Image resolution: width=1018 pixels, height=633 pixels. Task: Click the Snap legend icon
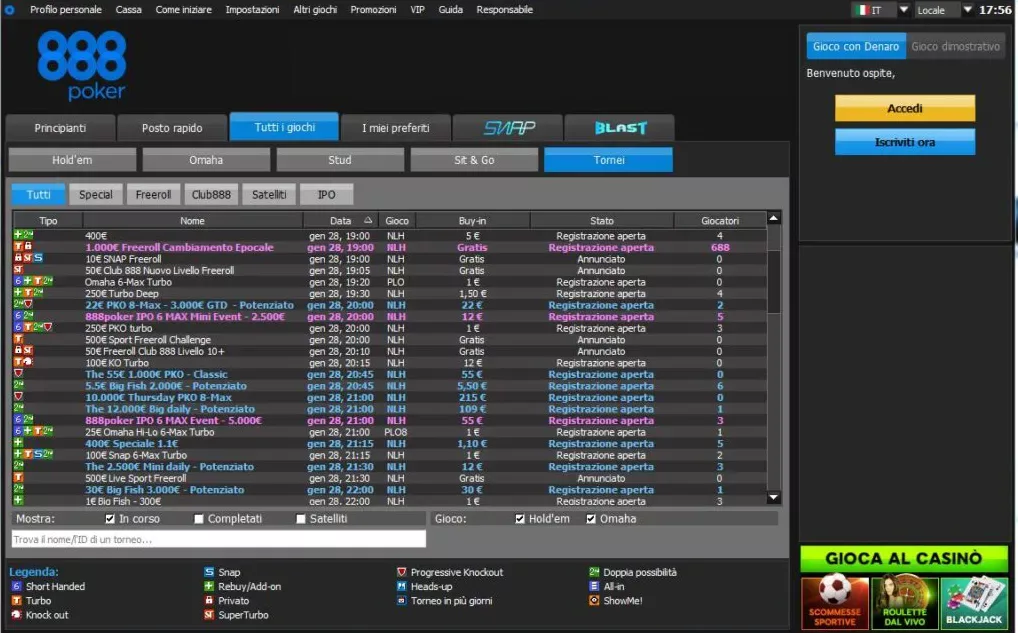click(x=208, y=572)
